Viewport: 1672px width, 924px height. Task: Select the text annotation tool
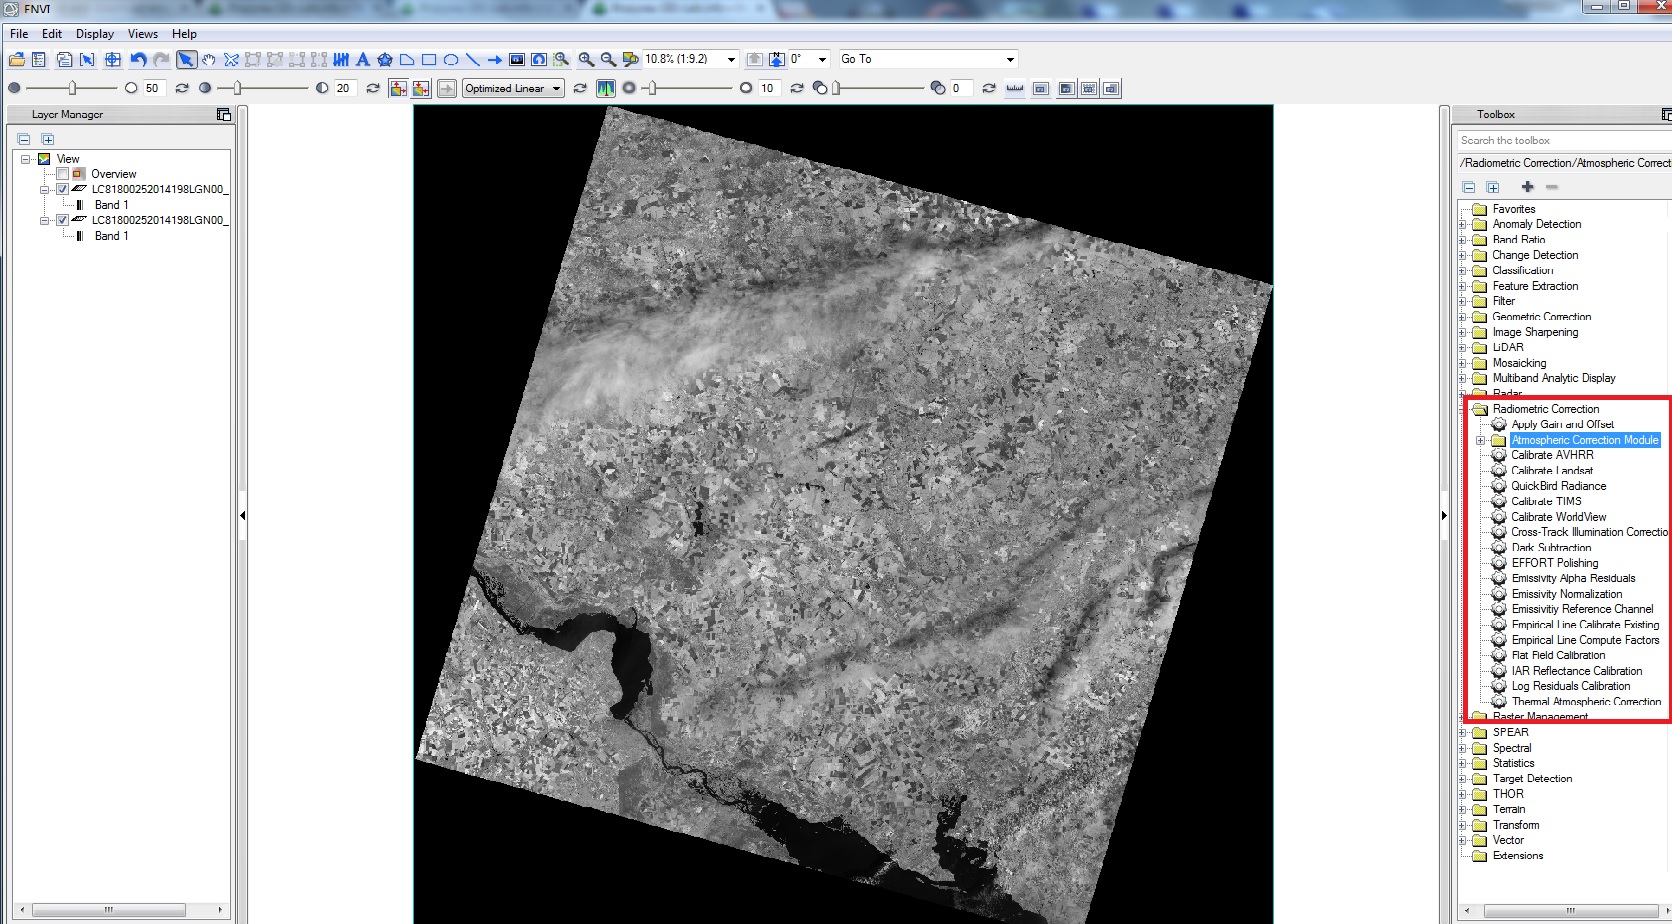click(363, 60)
